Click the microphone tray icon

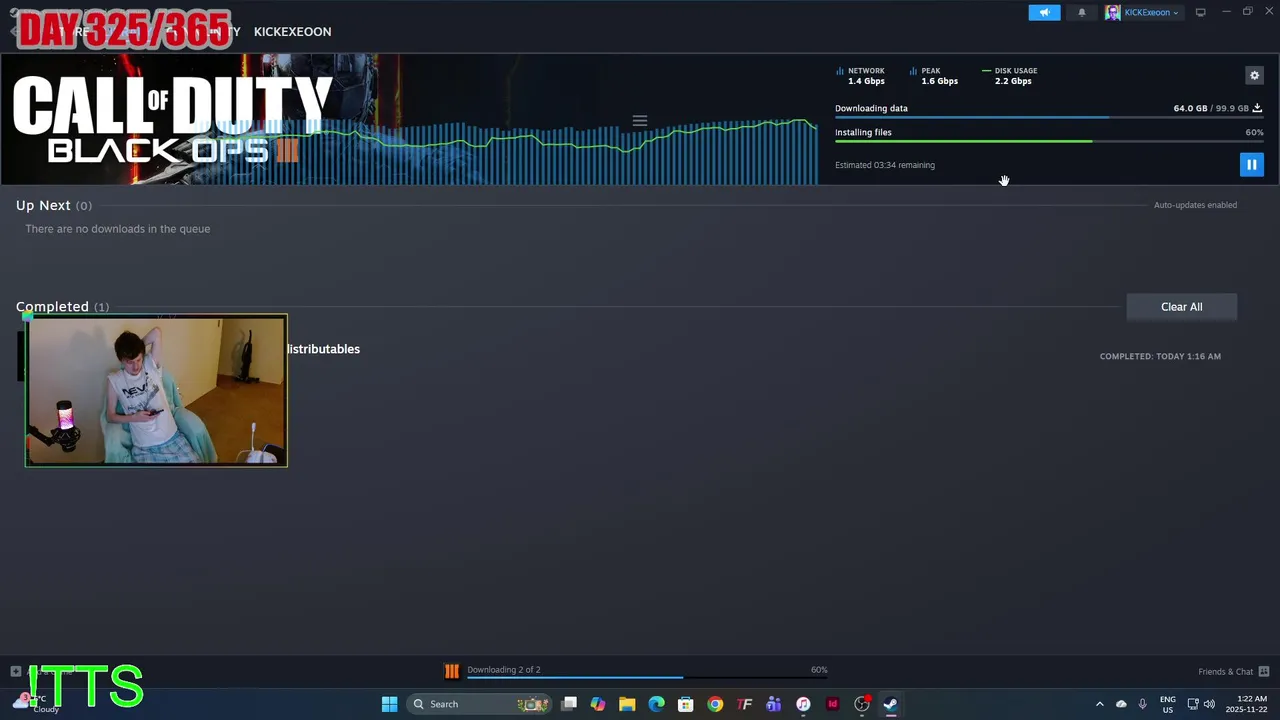pos(1142,704)
